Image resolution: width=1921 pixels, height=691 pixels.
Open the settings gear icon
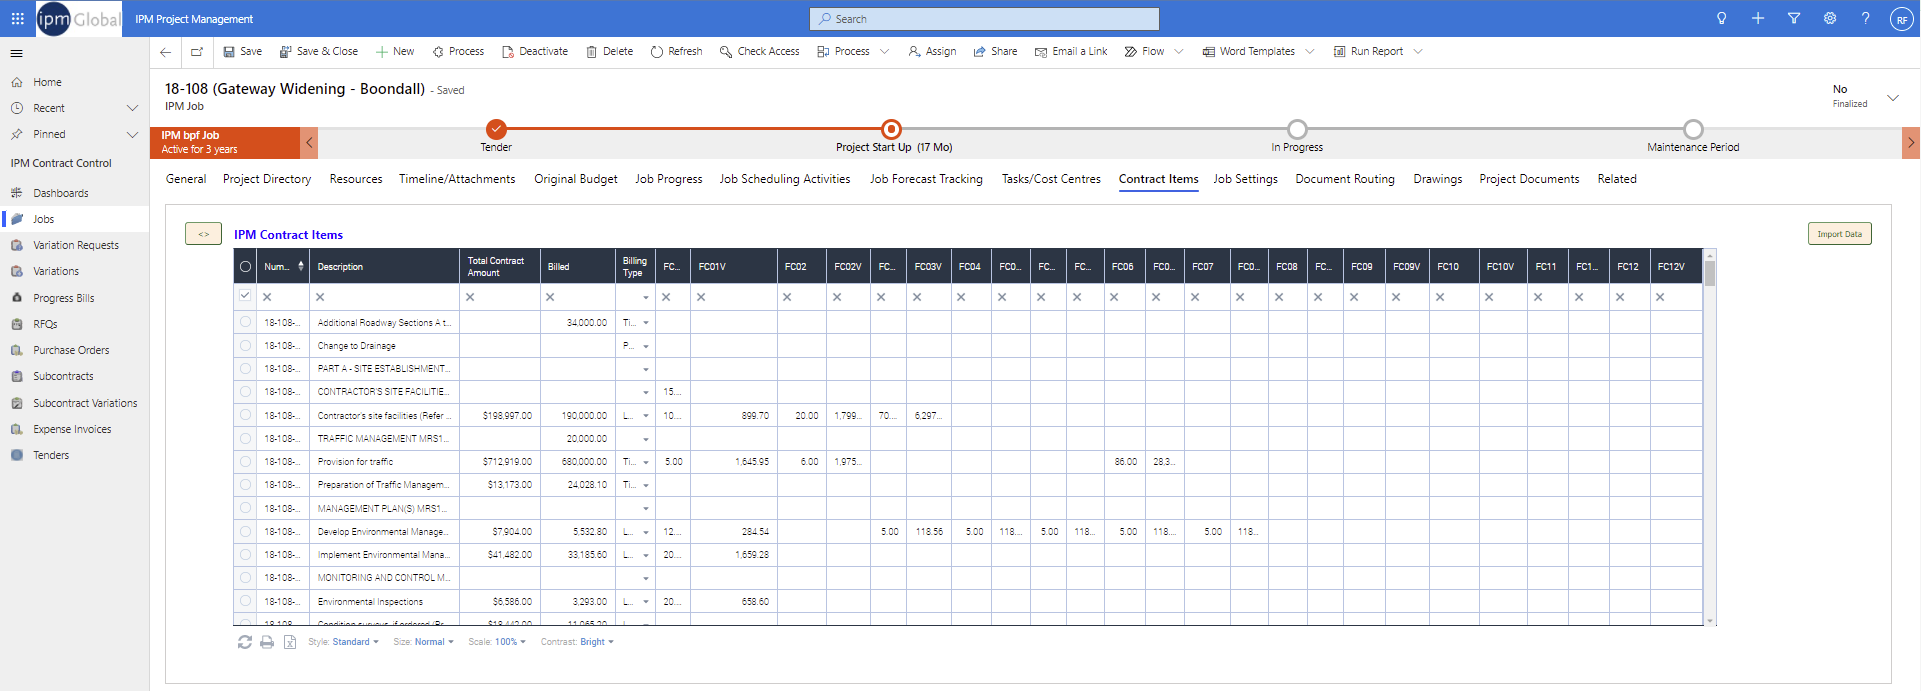pyautogui.click(x=1829, y=19)
